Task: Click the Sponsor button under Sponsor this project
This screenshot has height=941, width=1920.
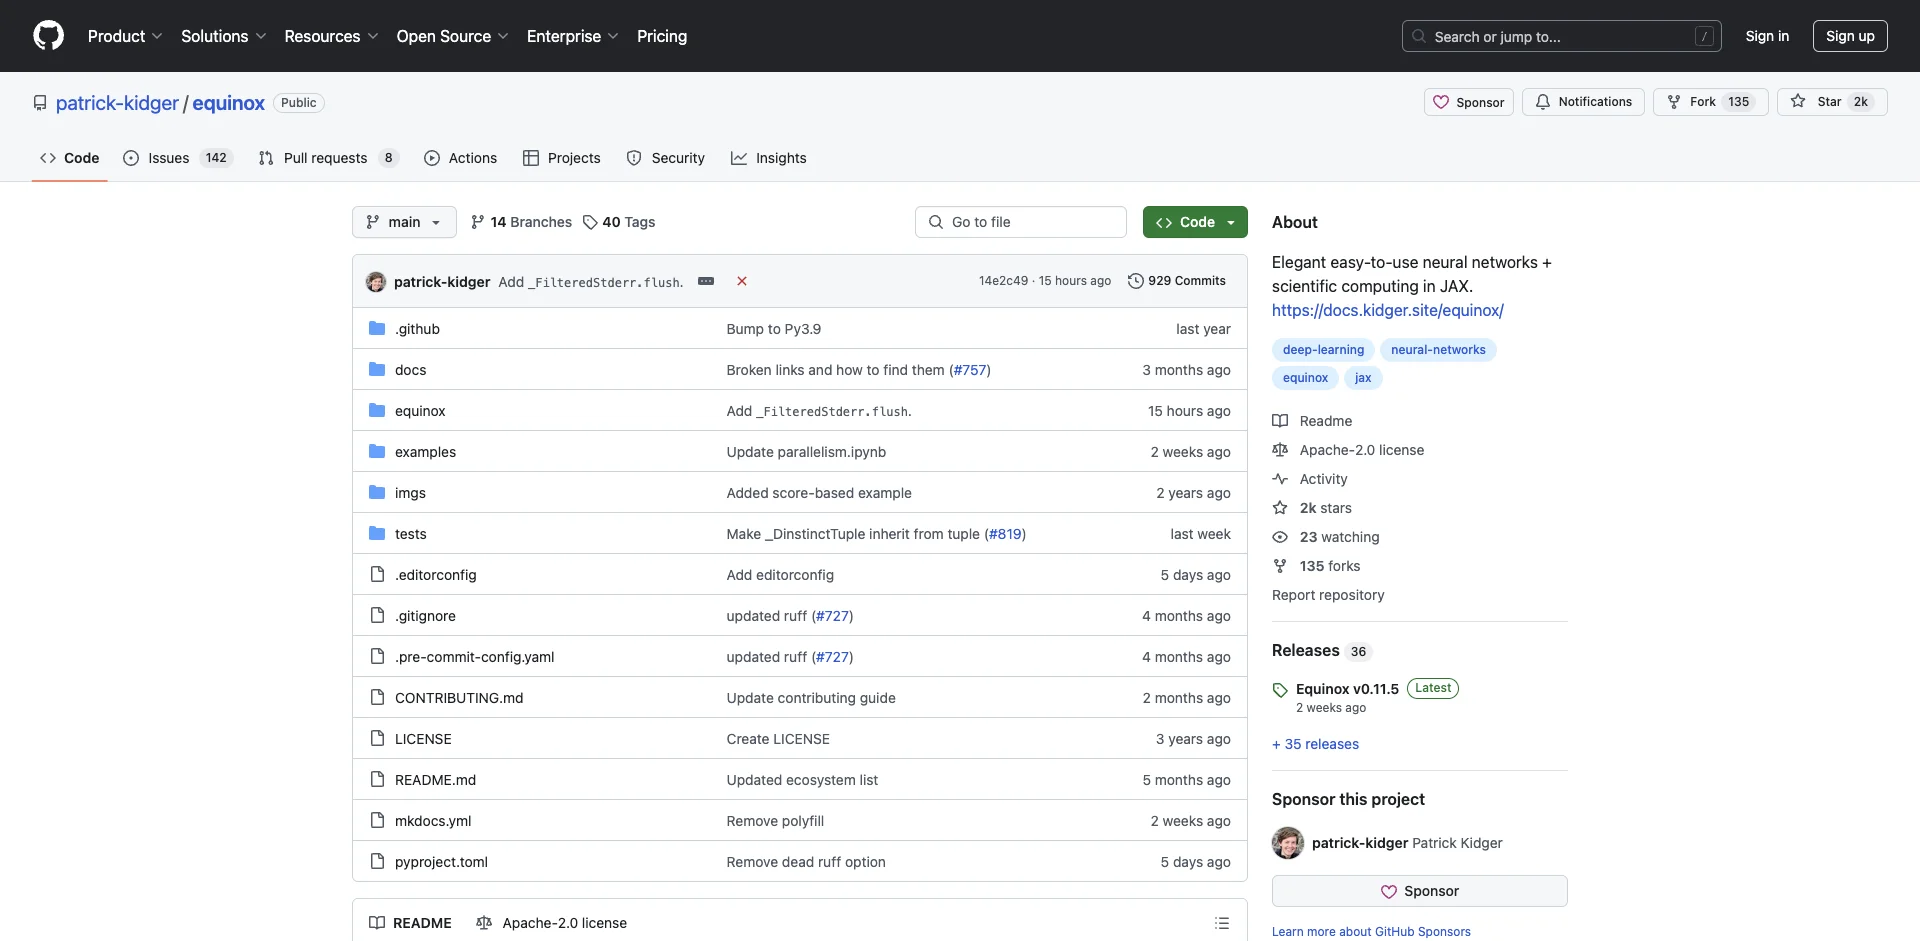Action: pos(1420,891)
